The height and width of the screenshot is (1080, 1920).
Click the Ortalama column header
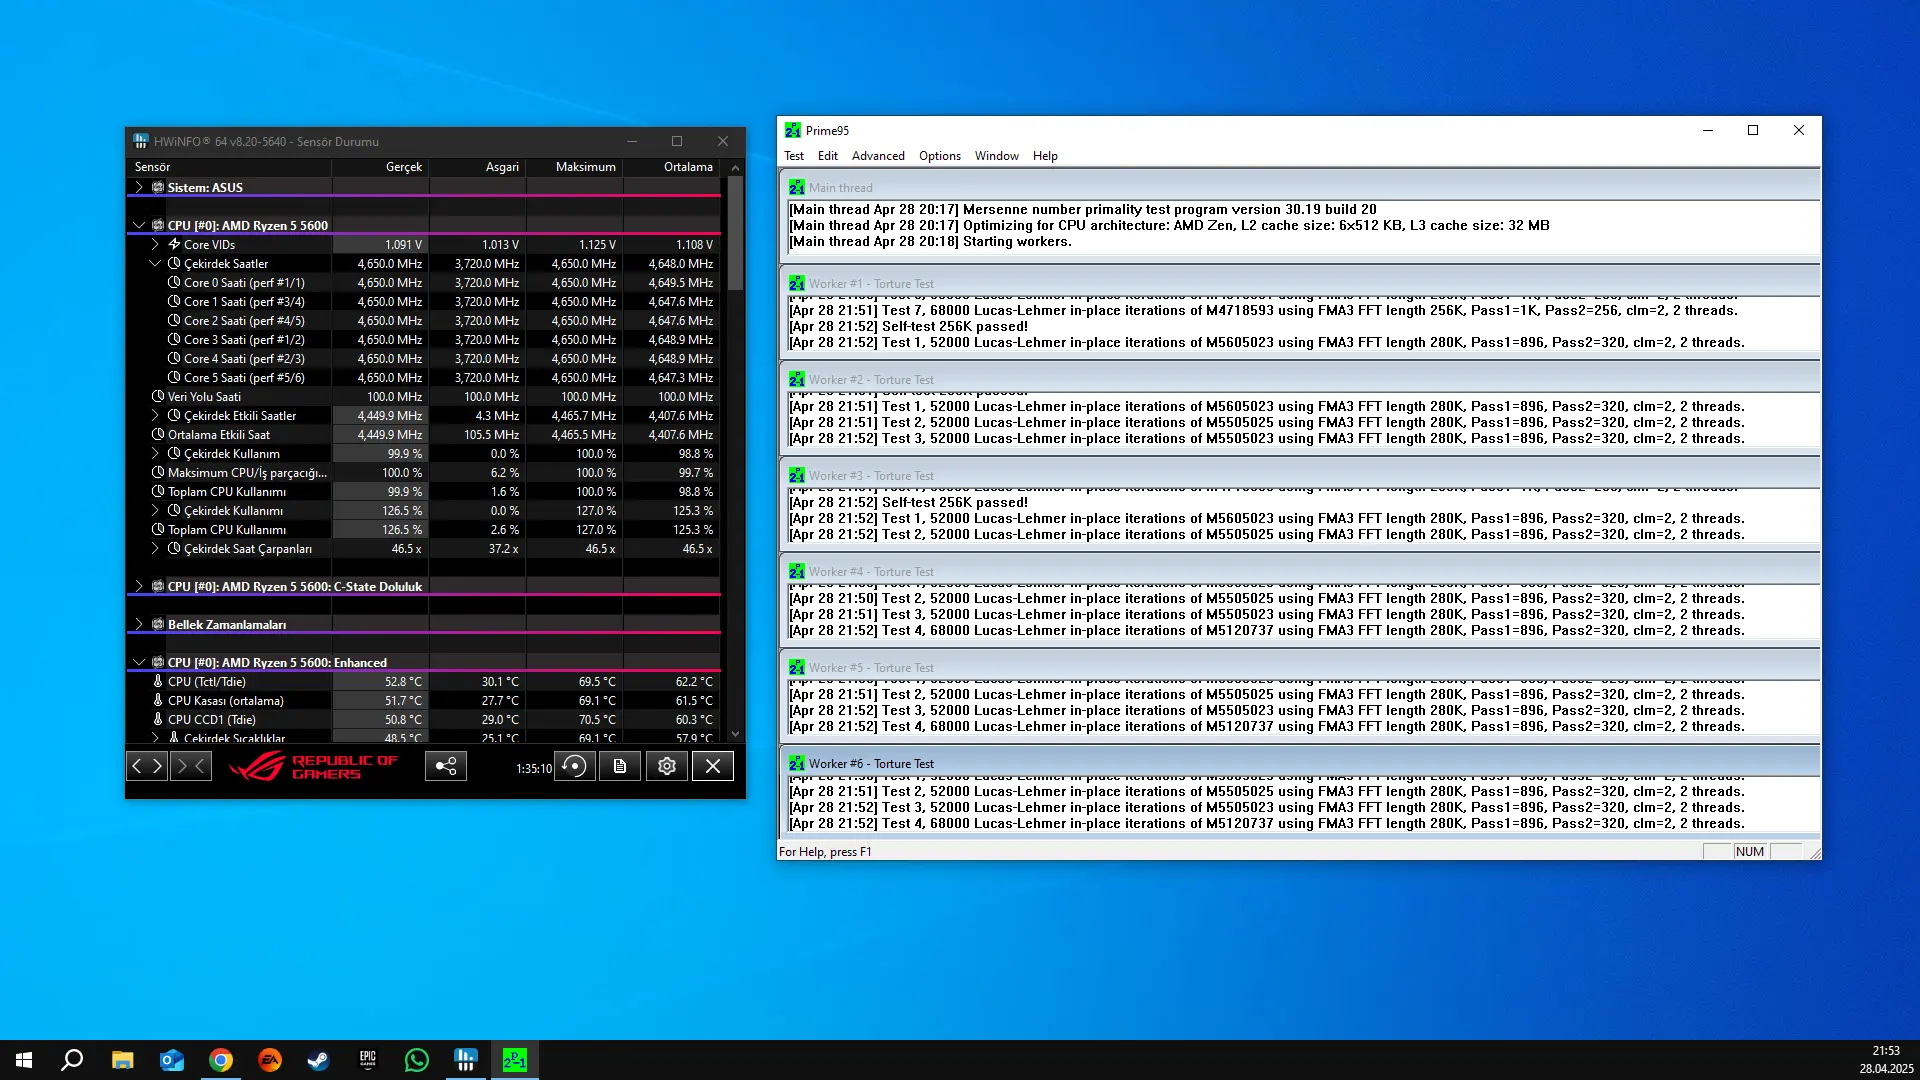coord(671,167)
